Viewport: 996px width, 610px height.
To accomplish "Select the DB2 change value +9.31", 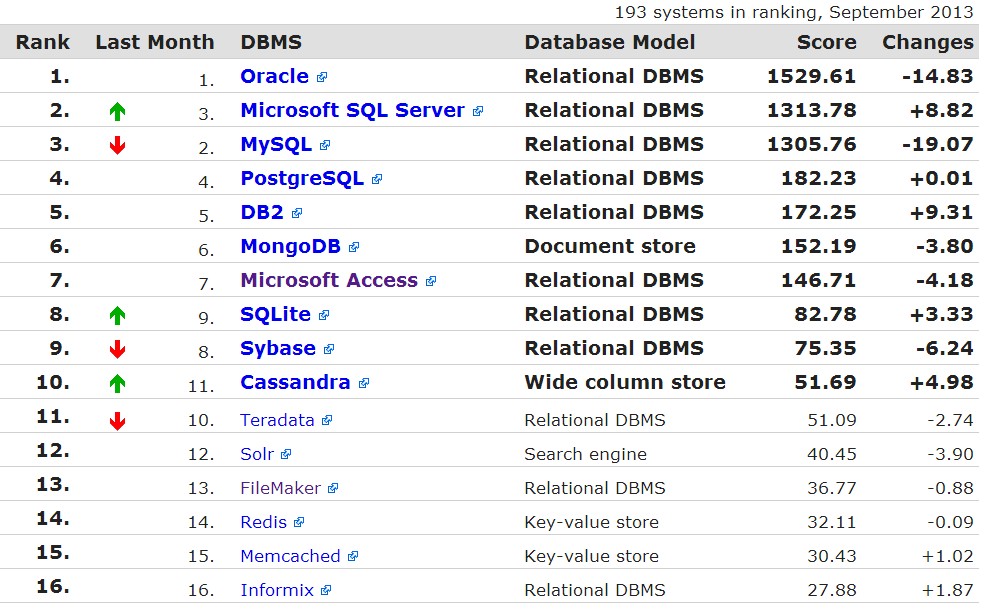I will click(x=941, y=212).
